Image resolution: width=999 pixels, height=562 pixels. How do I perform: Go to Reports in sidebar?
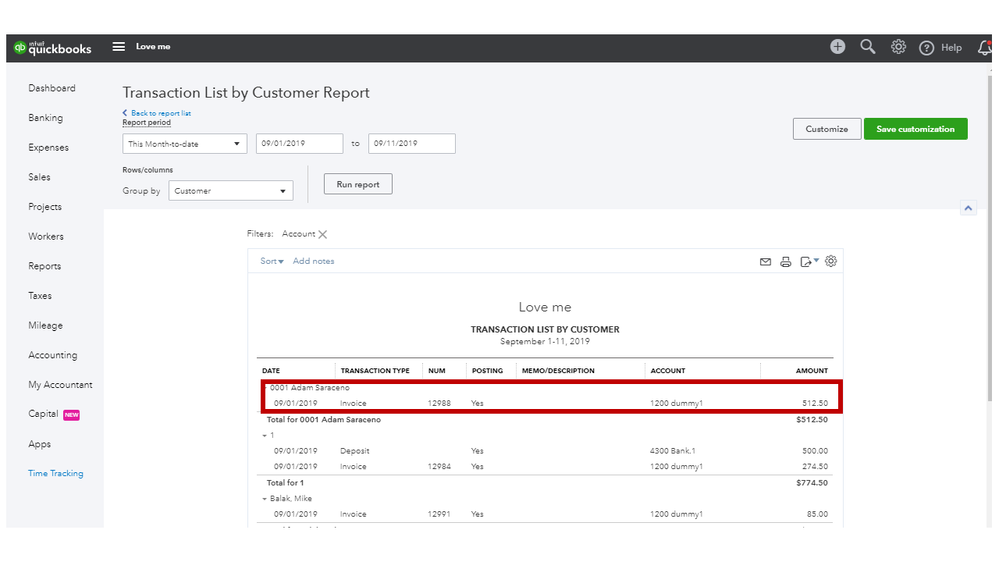(45, 266)
